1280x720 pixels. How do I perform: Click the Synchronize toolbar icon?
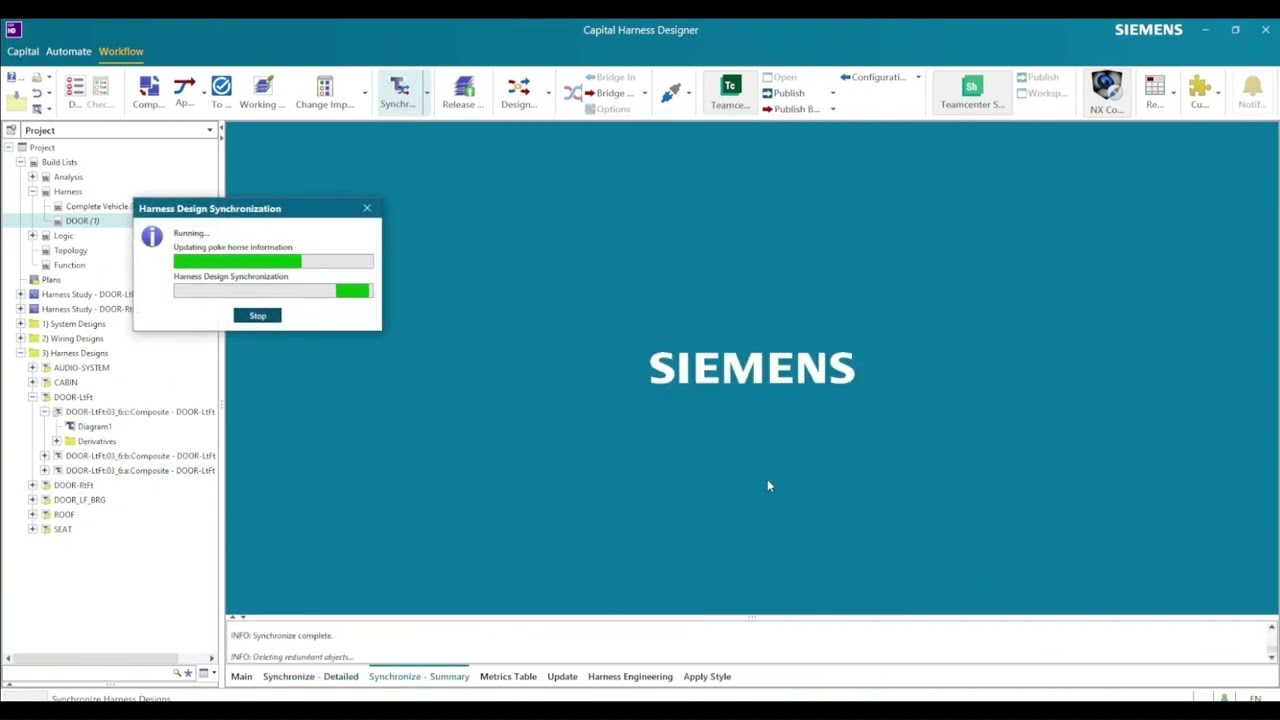[399, 87]
